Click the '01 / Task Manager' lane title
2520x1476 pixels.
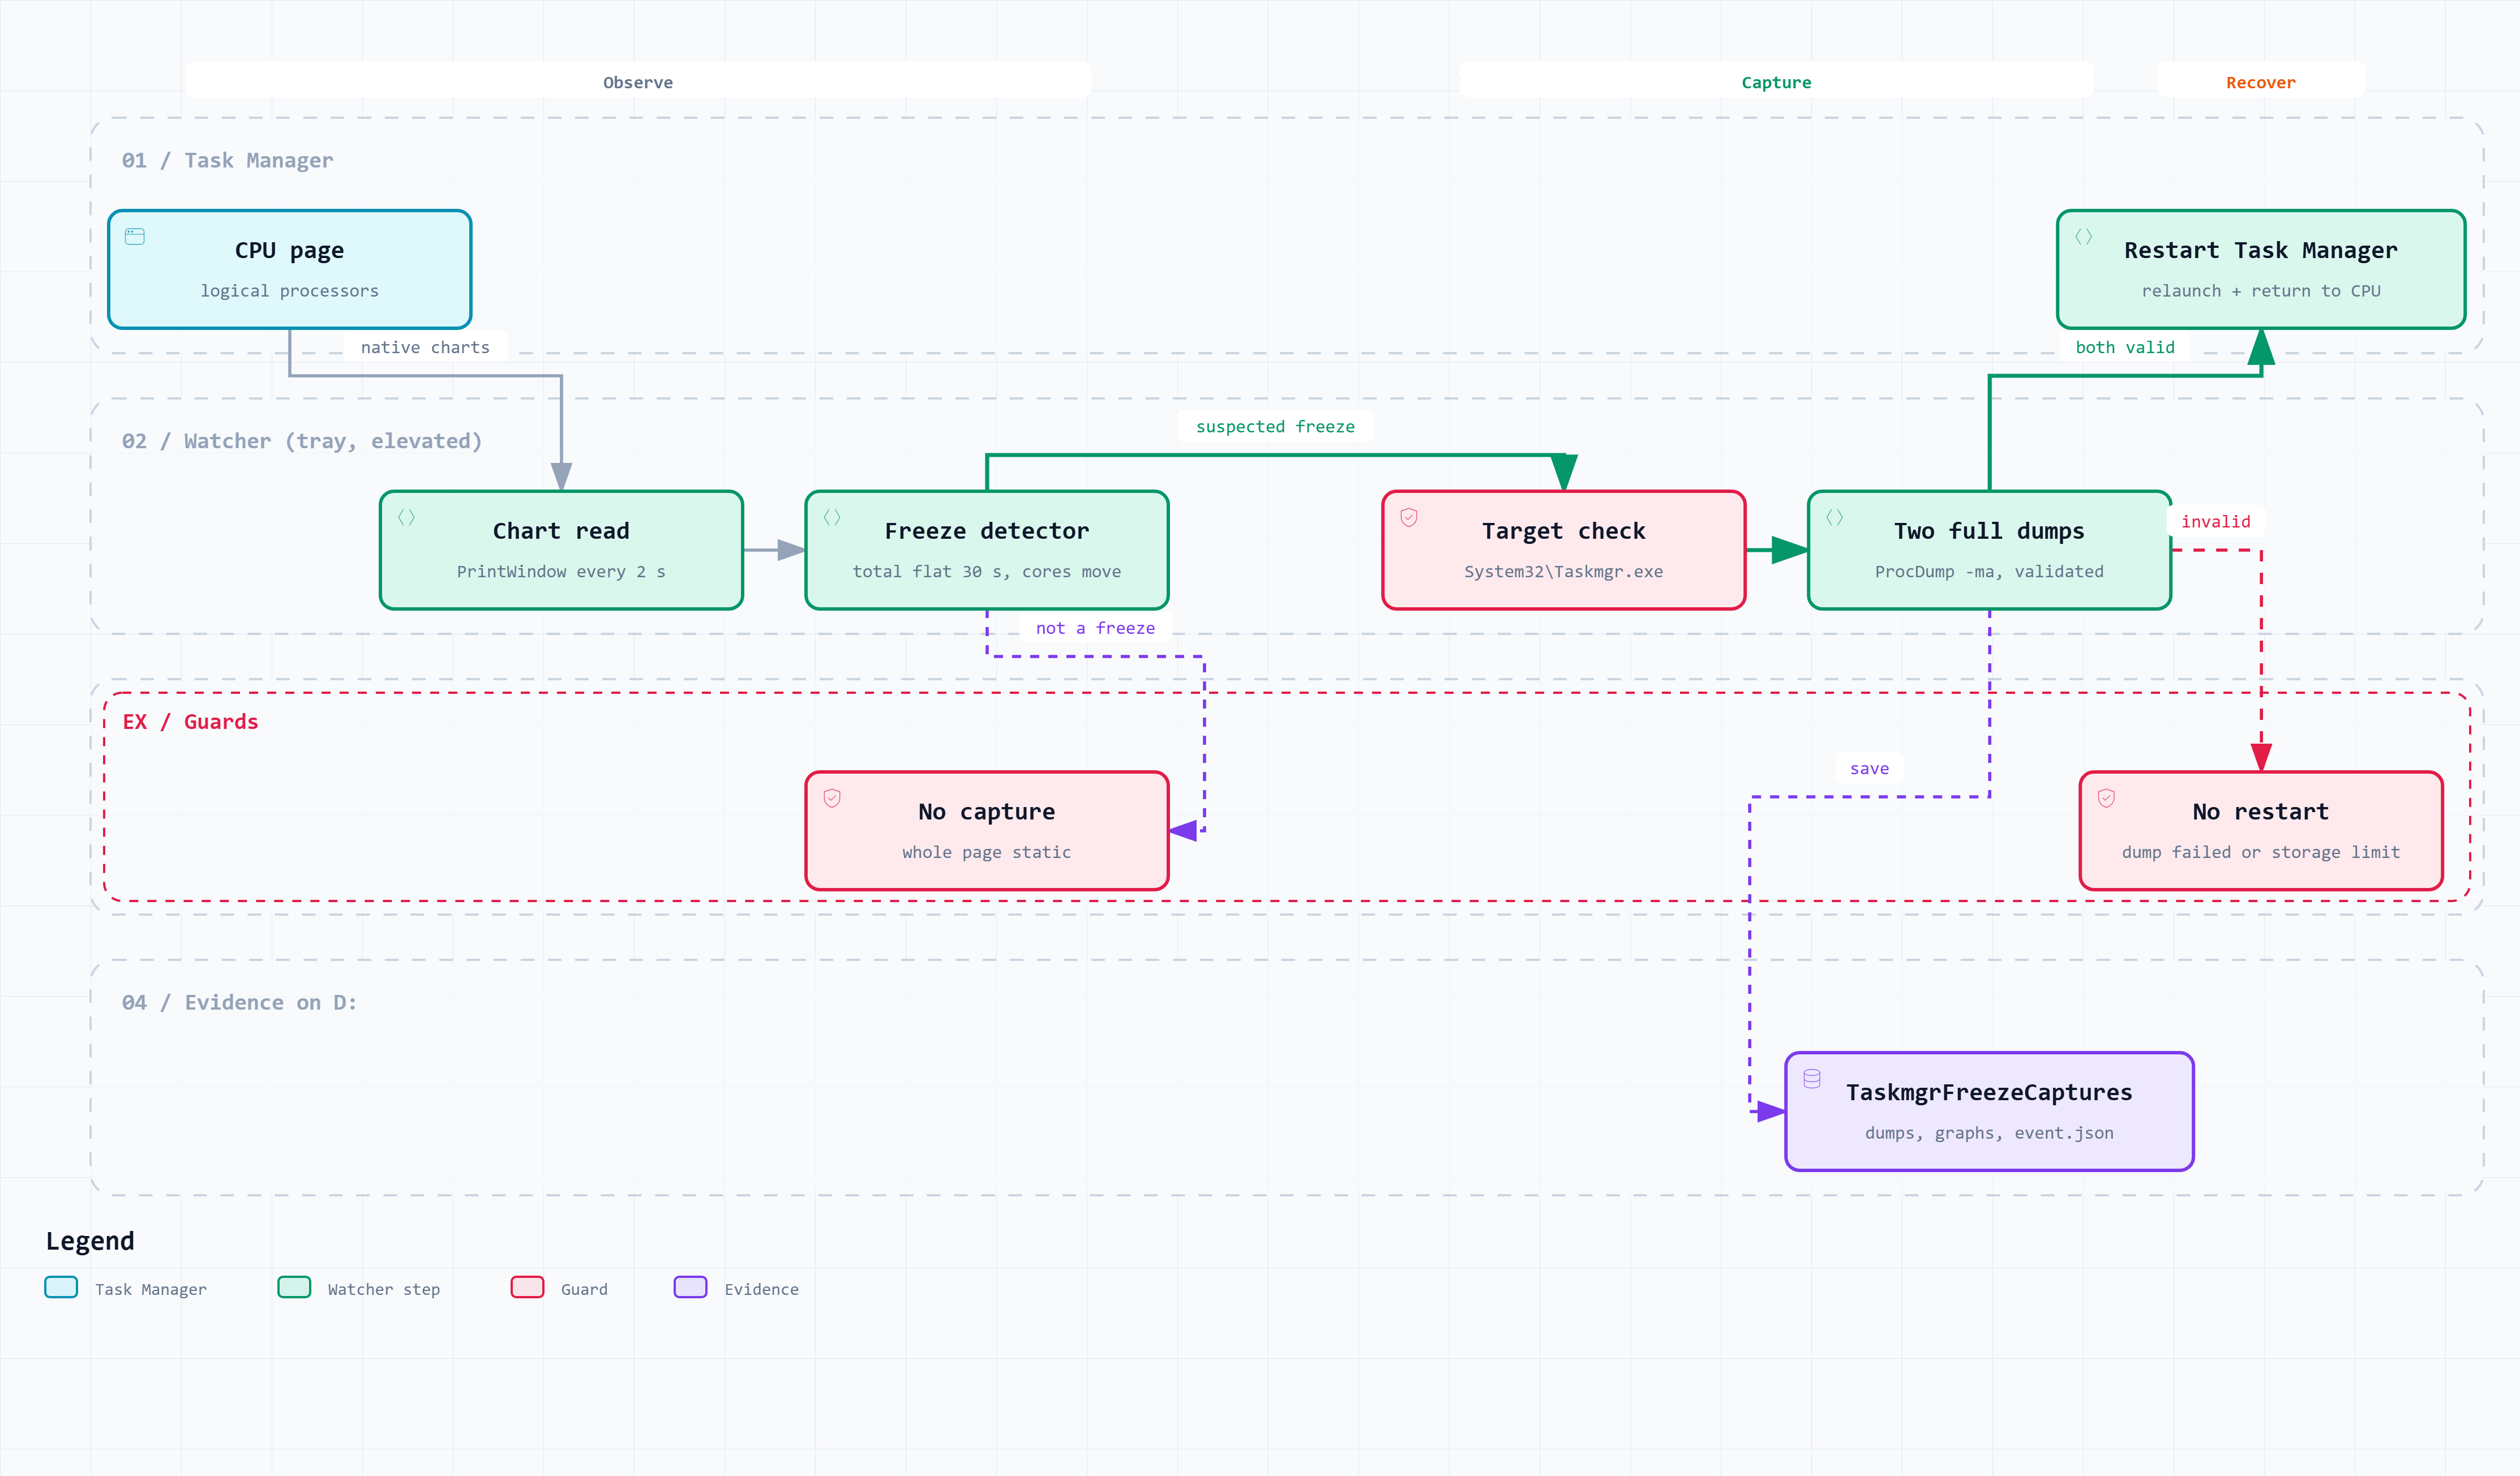point(227,161)
